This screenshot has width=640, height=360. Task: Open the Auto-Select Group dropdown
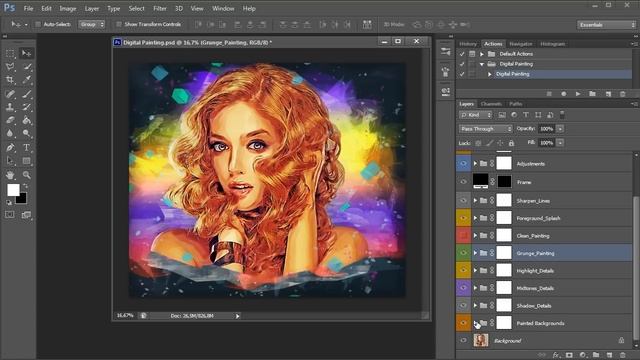click(x=91, y=24)
